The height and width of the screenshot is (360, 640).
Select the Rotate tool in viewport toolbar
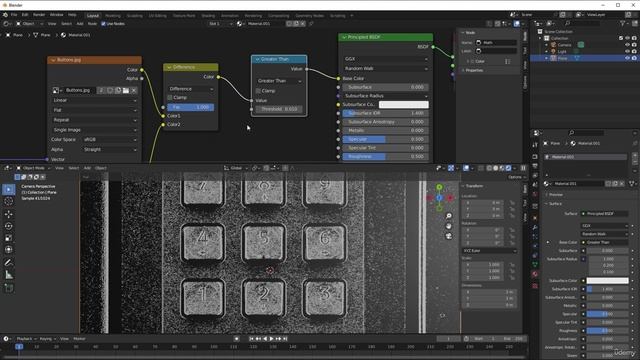9,226
